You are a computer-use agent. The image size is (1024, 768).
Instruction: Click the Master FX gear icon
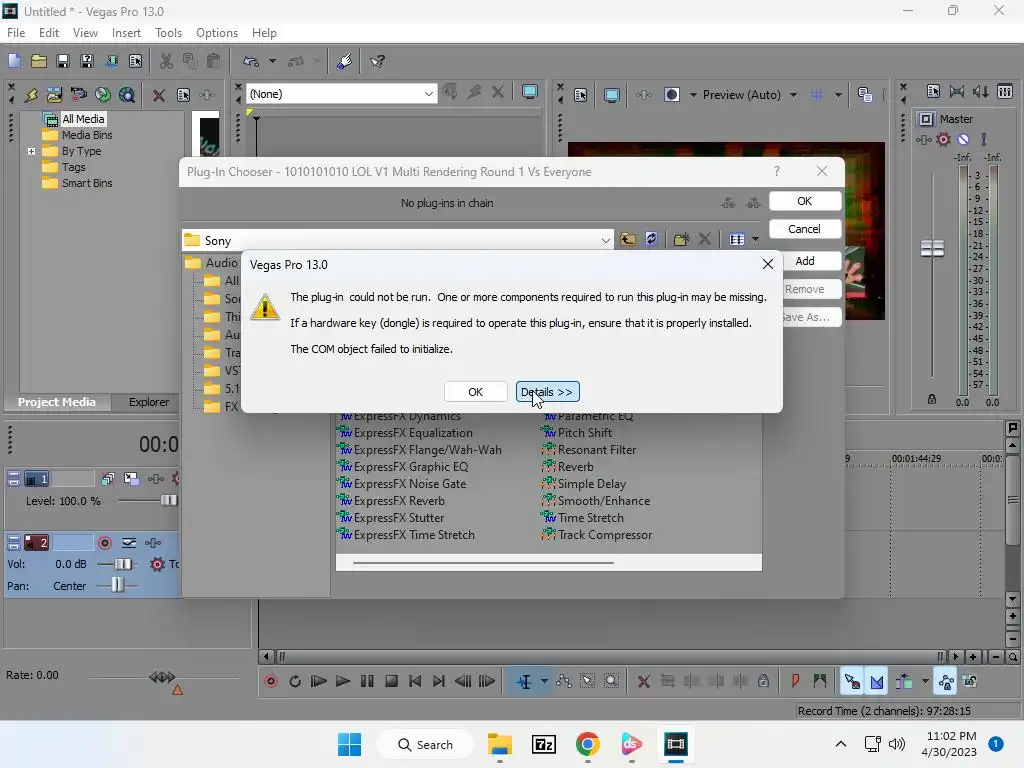(943, 139)
